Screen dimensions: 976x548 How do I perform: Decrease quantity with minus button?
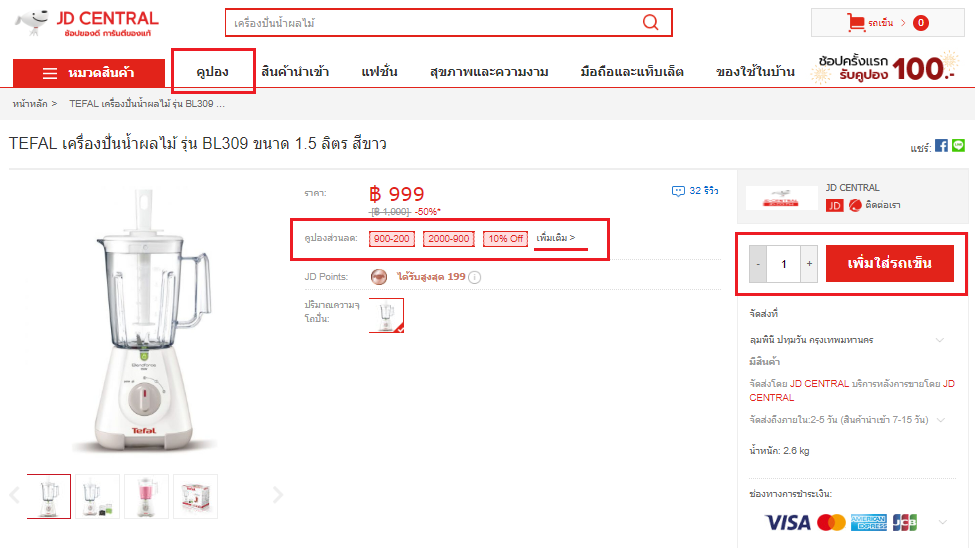(758, 264)
